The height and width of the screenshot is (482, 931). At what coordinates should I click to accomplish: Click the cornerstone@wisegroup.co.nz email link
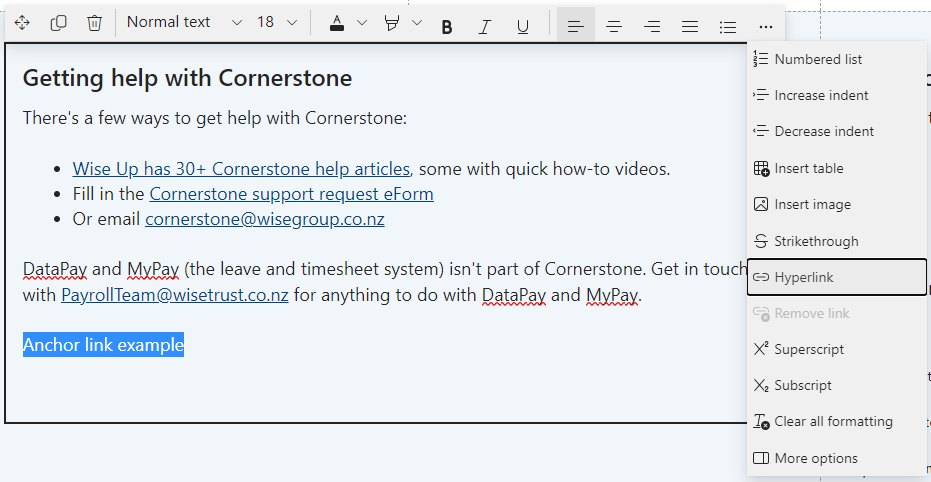[x=265, y=219]
